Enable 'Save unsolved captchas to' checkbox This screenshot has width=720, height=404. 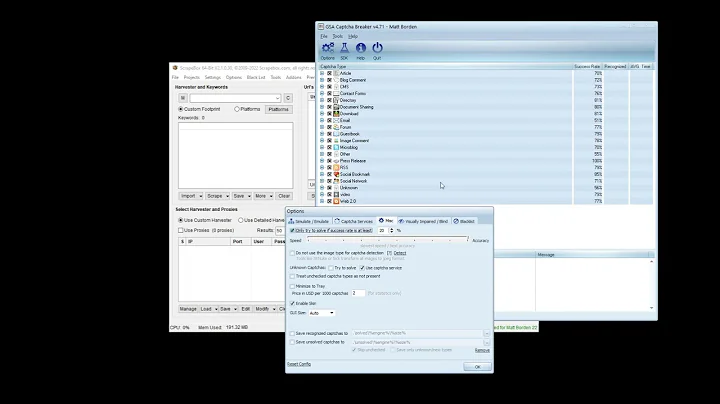coord(292,342)
